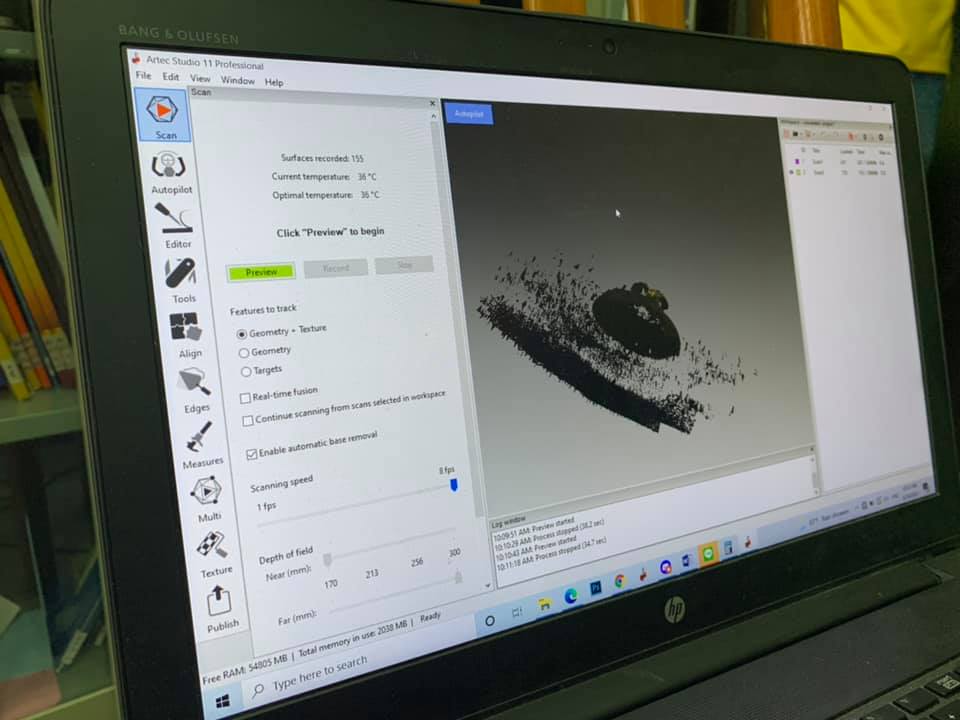Screen dimensions: 960x720
Task: Select the Targets tracking radio button
Action: [x=246, y=372]
